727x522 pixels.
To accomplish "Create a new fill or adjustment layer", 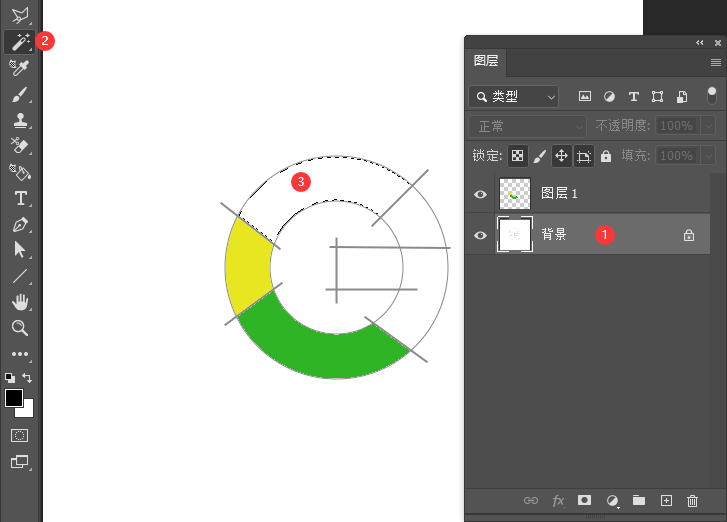I will 612,501.
